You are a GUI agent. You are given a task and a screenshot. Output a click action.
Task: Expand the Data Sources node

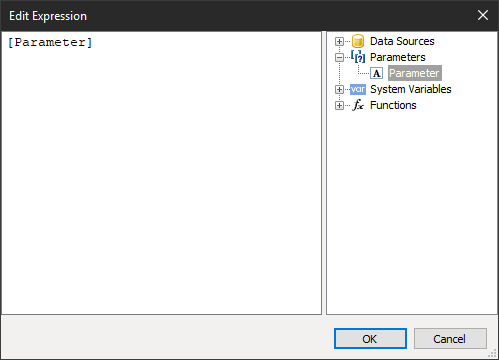click(339, 41)
